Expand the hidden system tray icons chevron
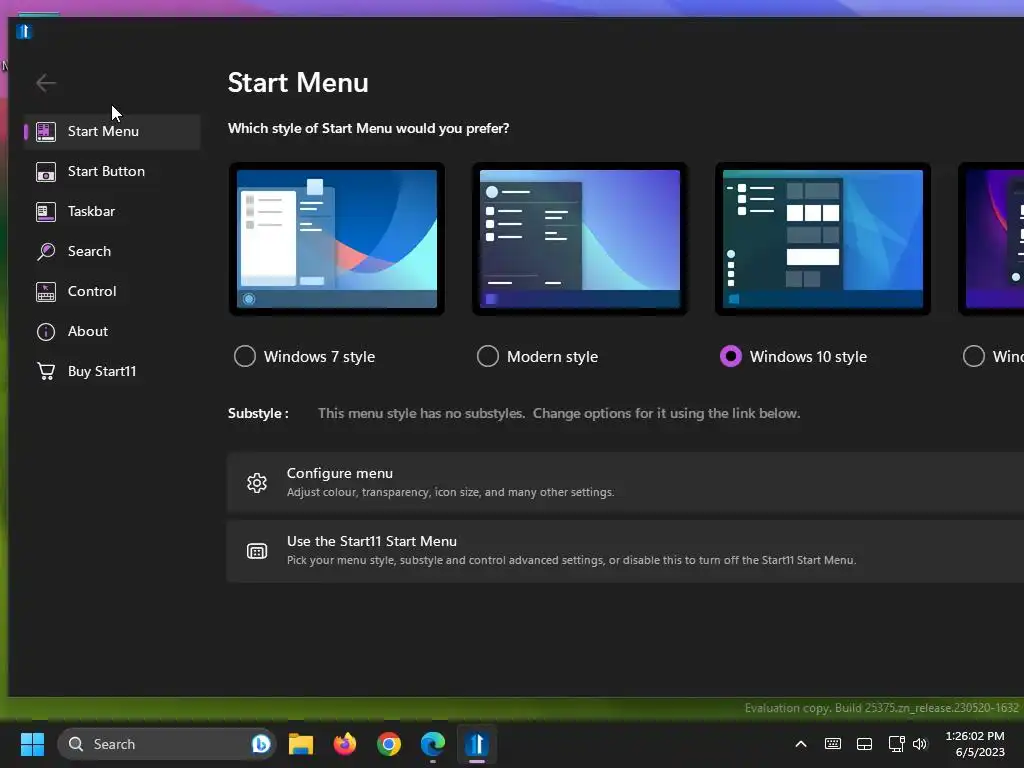Viewport: 1024px width, 768px height. pyautogui.click(x=801, y=744)
